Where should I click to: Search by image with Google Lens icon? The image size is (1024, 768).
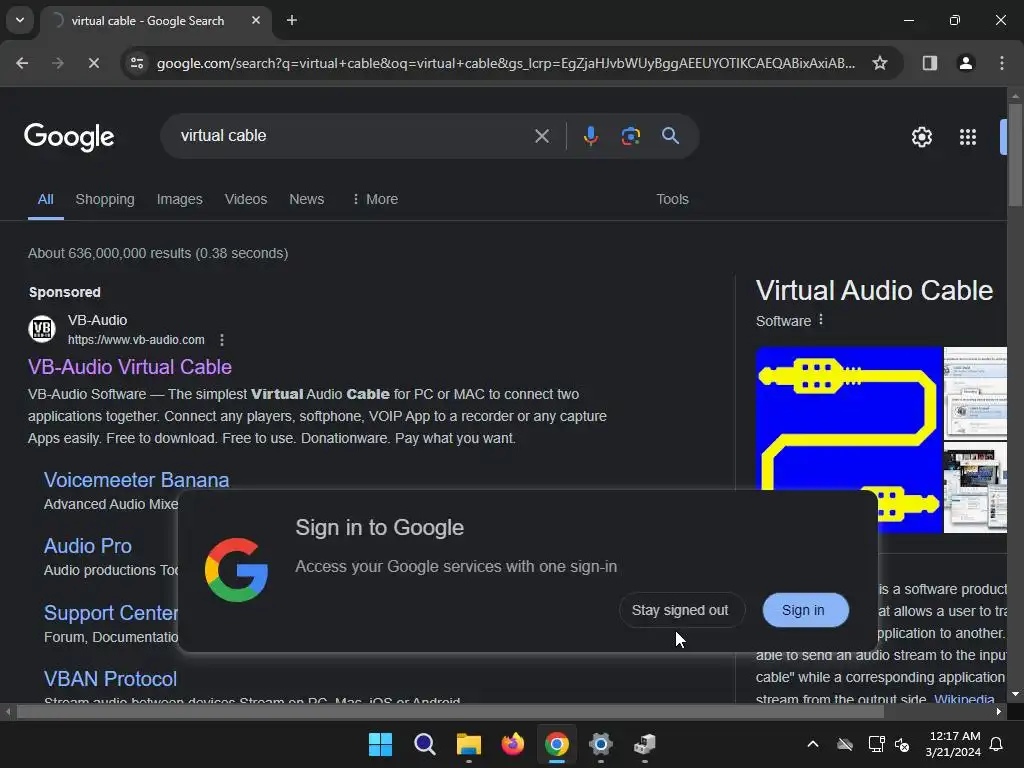(x=630, y=136)
